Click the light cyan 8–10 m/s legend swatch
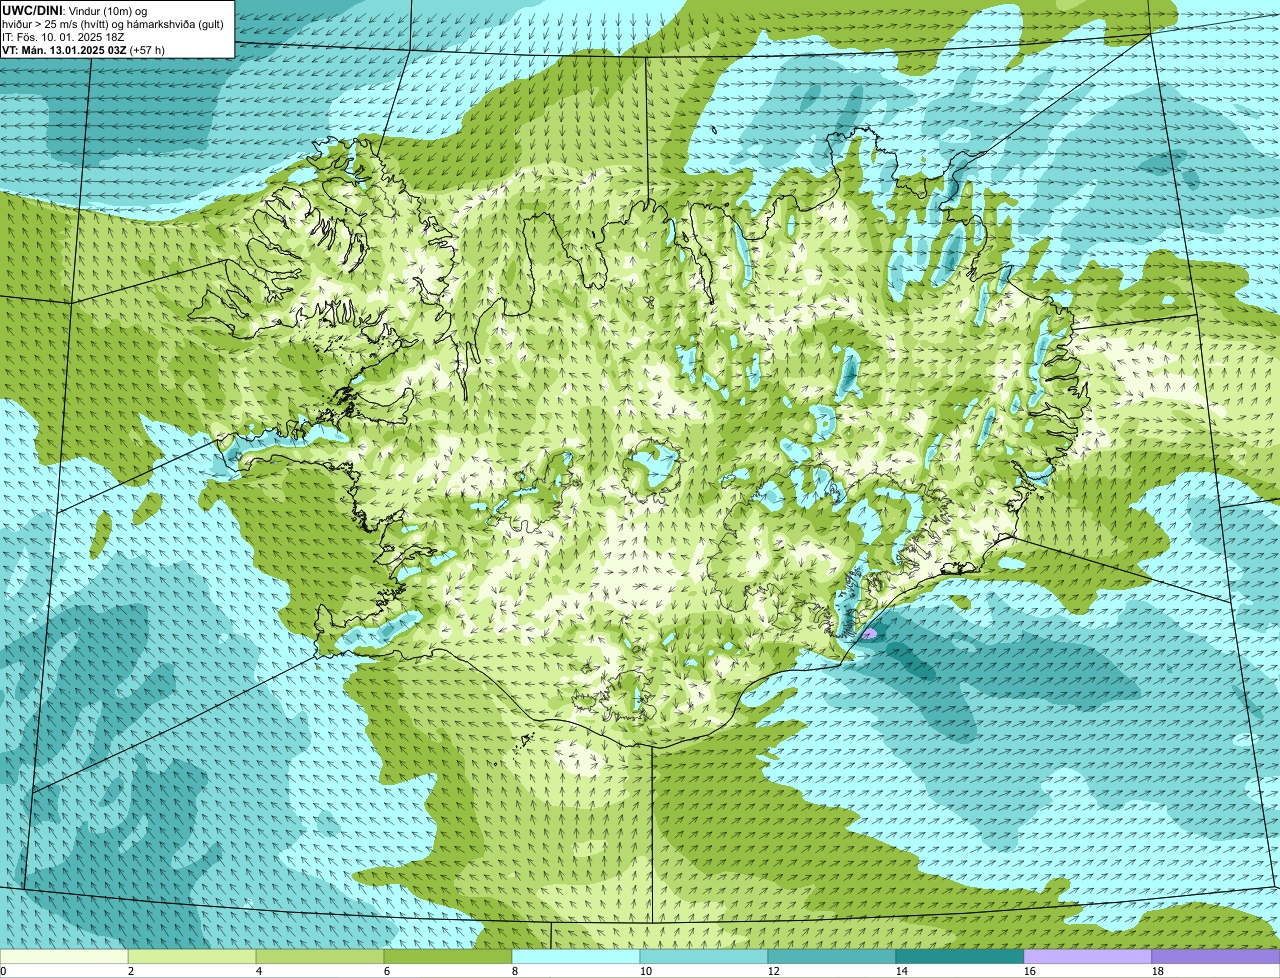Image resolution: width=1280 pixels, height=978 pixels. [x=576, y=956]
